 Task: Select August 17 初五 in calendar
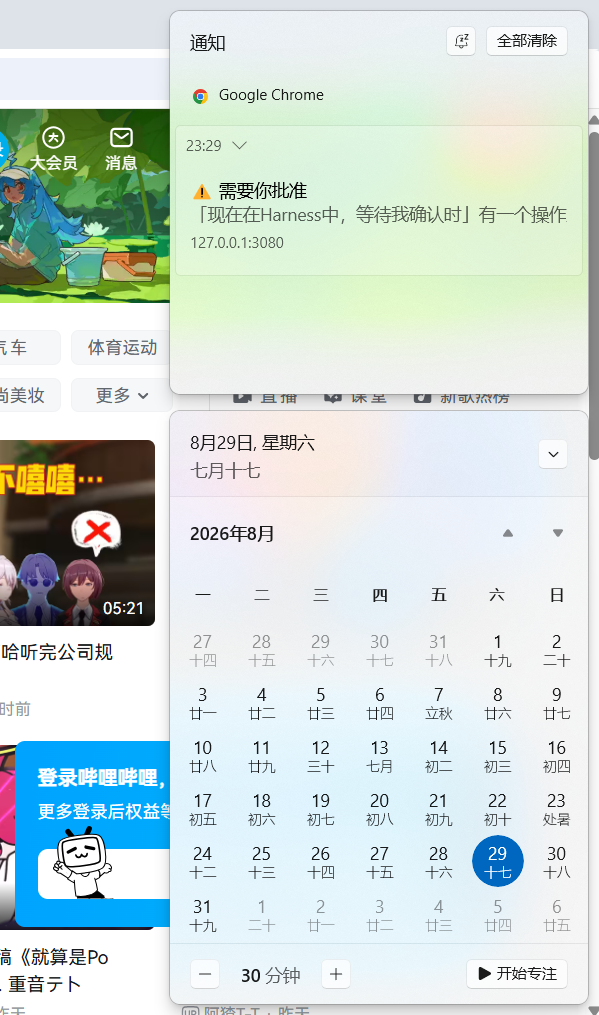(202, 809)
